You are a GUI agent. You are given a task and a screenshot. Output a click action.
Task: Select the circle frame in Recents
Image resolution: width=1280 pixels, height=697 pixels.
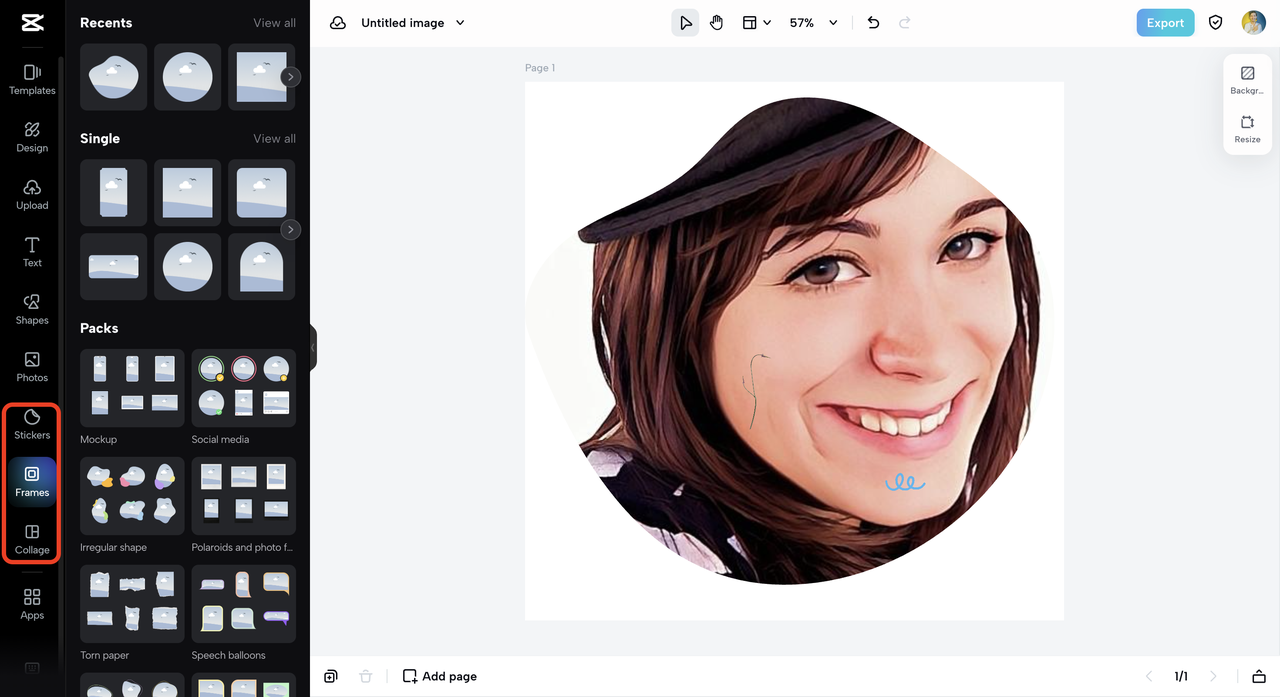click(x=187, y=77)
